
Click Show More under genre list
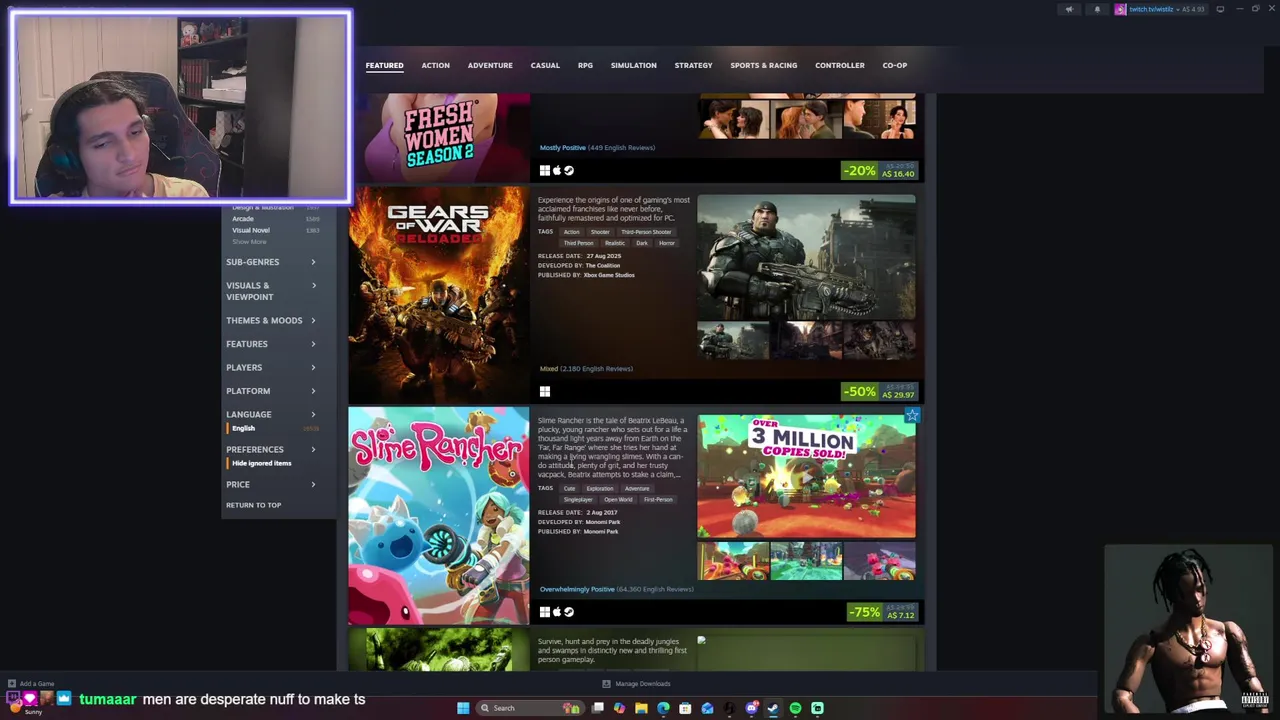(249, 242)
